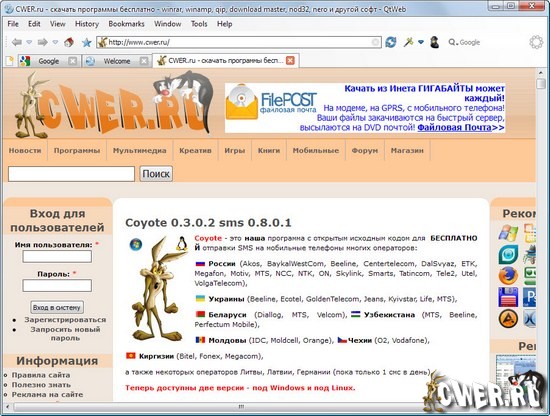The height and width of the screenshot is (416, 550).
Task: Switch to the Google tab
Action: click(x=48, y=61)
